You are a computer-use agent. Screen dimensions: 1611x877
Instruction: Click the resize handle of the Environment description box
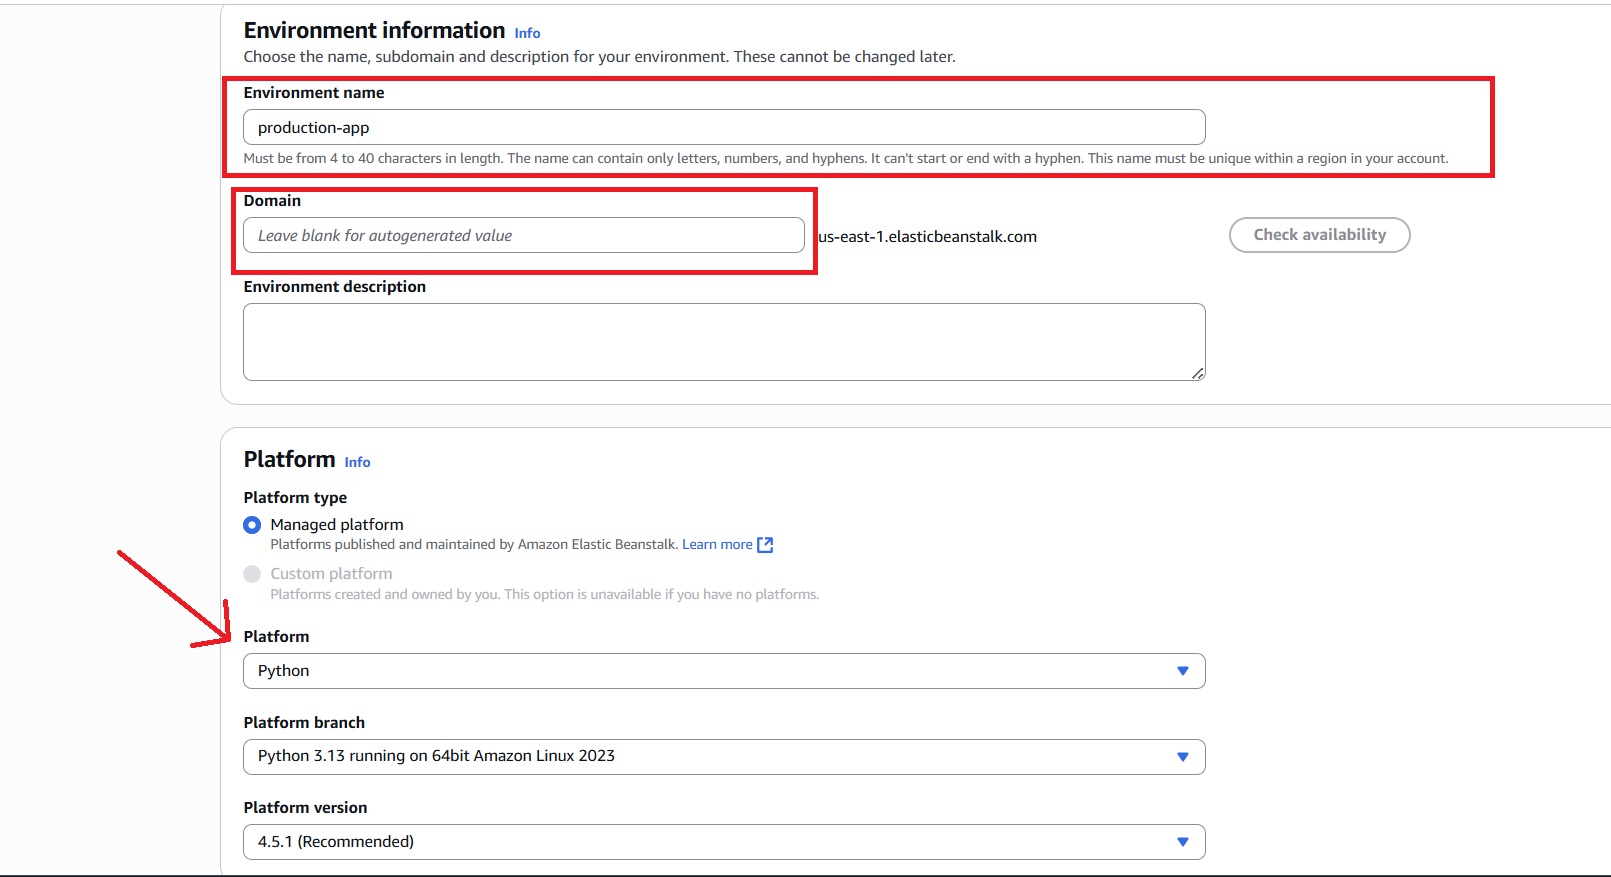(1197, 373)
